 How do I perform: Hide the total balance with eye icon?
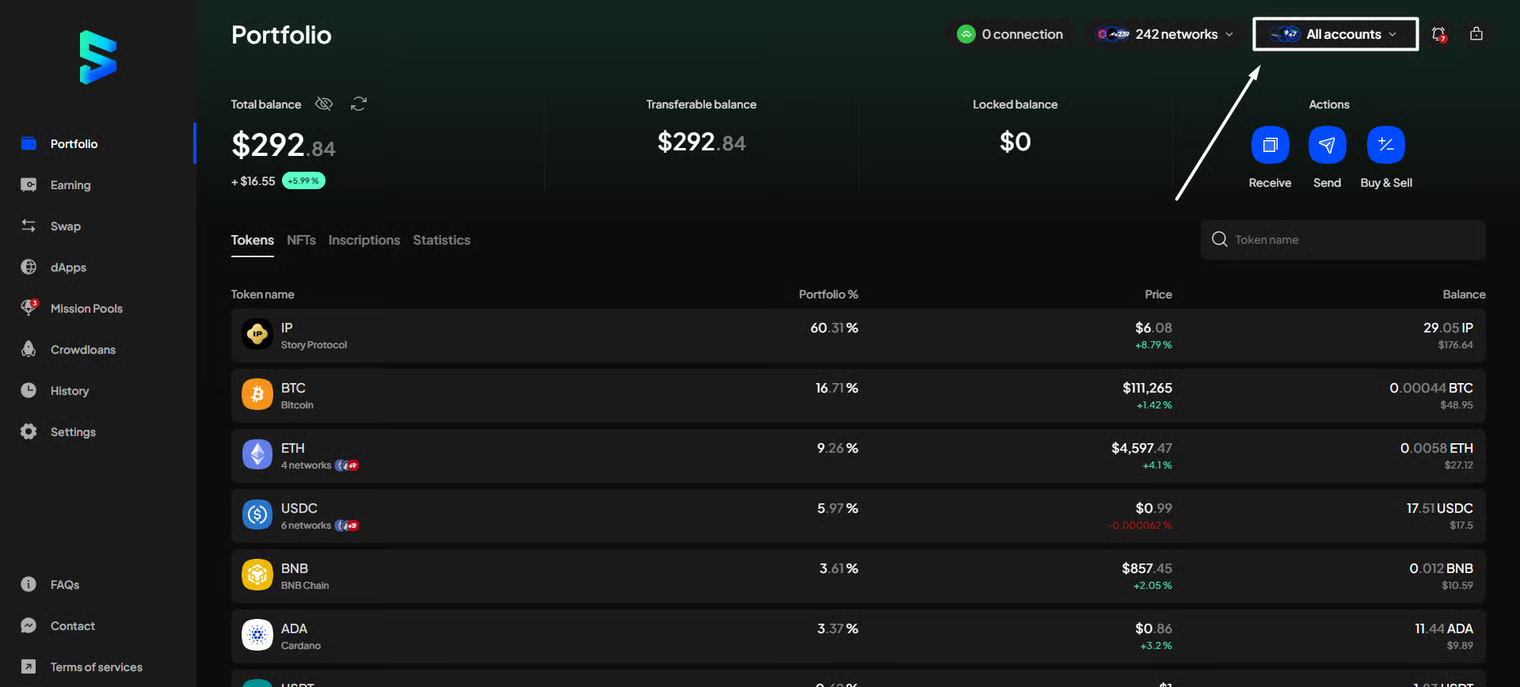point(323,104)
